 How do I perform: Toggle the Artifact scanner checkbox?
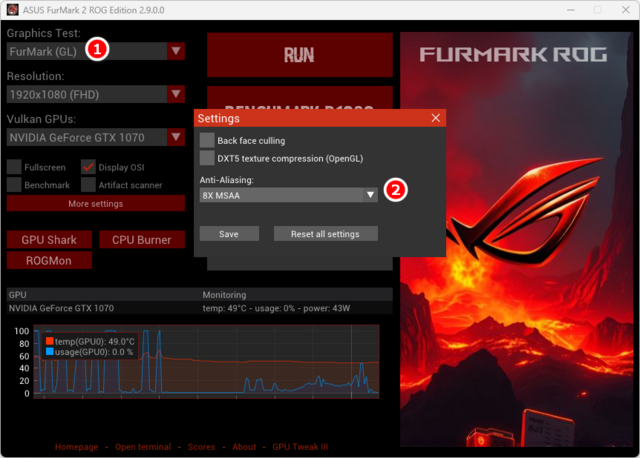(88, 185)
